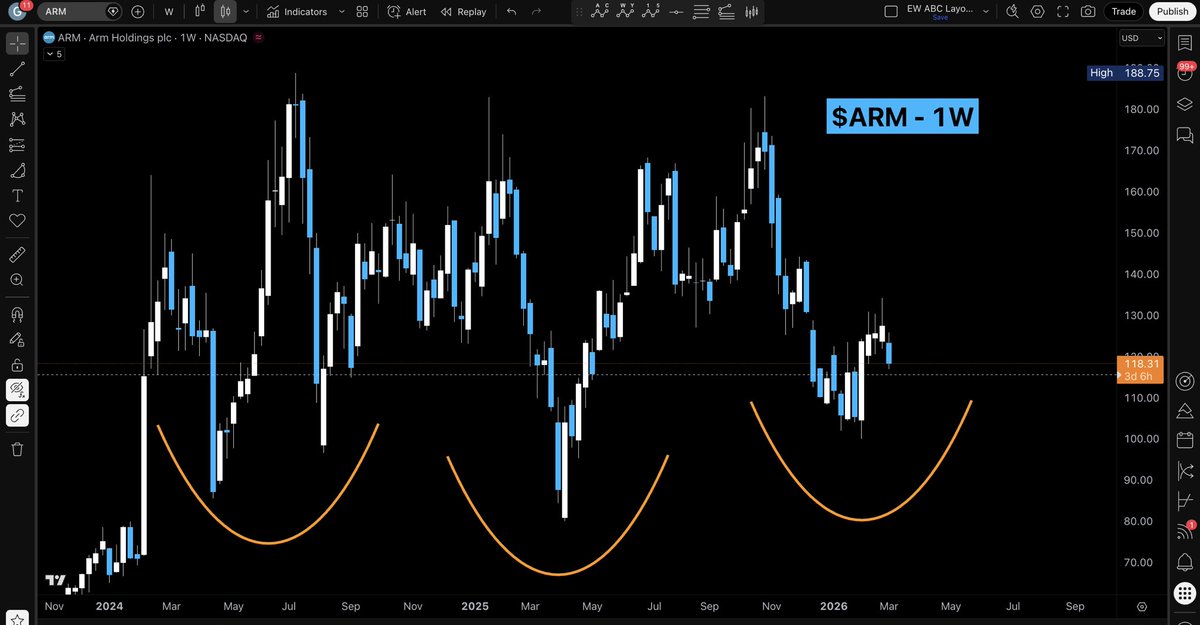Click the $ARM - 1W text label

(903, 117)
